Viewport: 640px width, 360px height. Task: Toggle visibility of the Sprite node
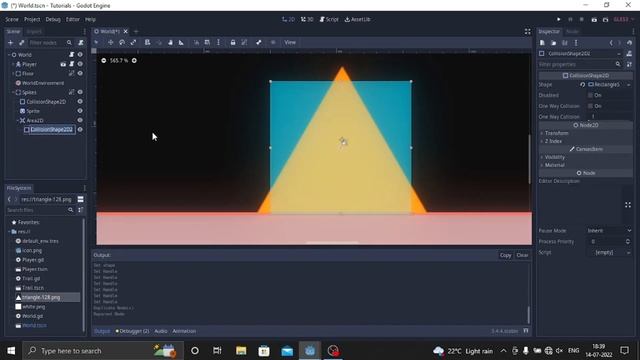click(x=80, y=111)
